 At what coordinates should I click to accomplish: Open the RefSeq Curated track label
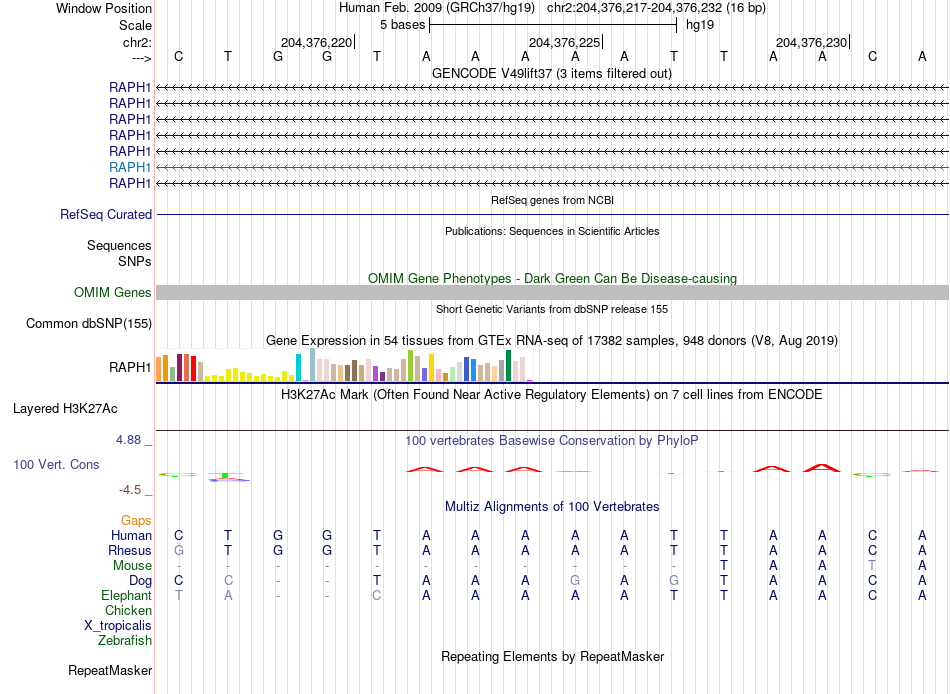tap(106, 215)
